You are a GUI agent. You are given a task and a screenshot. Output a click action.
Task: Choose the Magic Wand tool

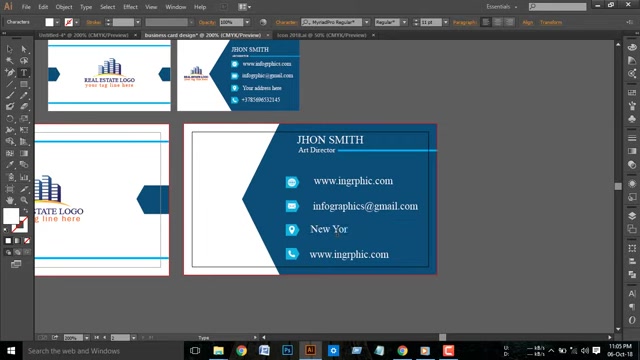point(10,61)
